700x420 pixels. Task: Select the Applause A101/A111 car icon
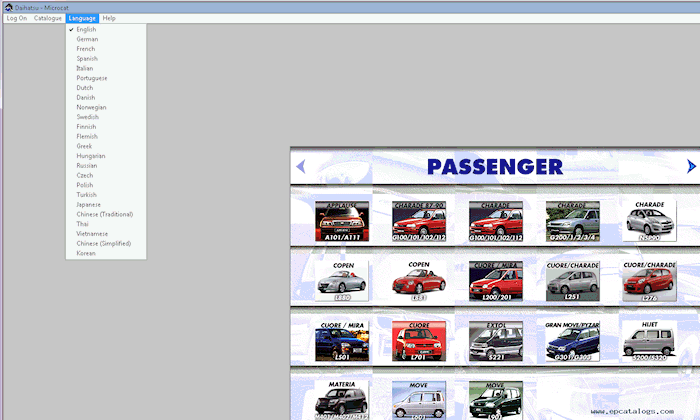click(x=342, y=221)
